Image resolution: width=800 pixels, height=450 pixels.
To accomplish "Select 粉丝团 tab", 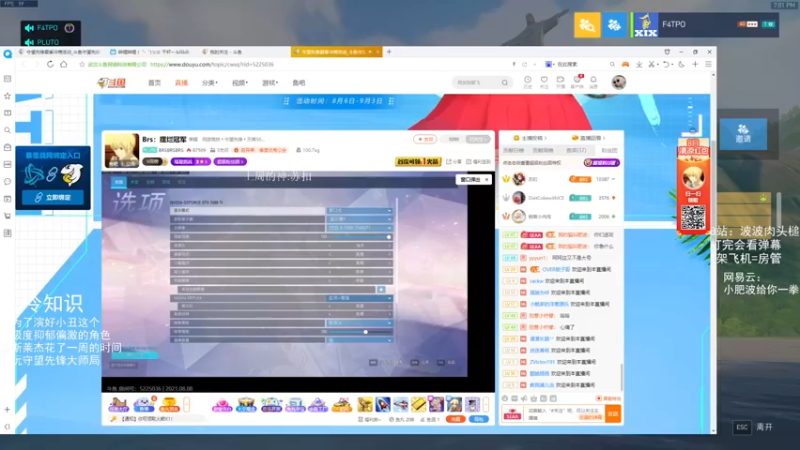I will pyautogui.click(x=609, y=151).
